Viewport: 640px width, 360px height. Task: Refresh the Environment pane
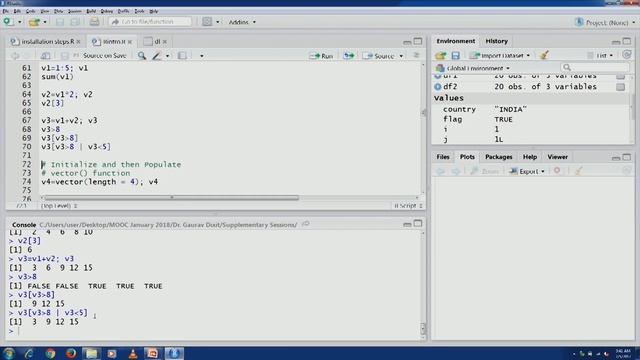627,55
